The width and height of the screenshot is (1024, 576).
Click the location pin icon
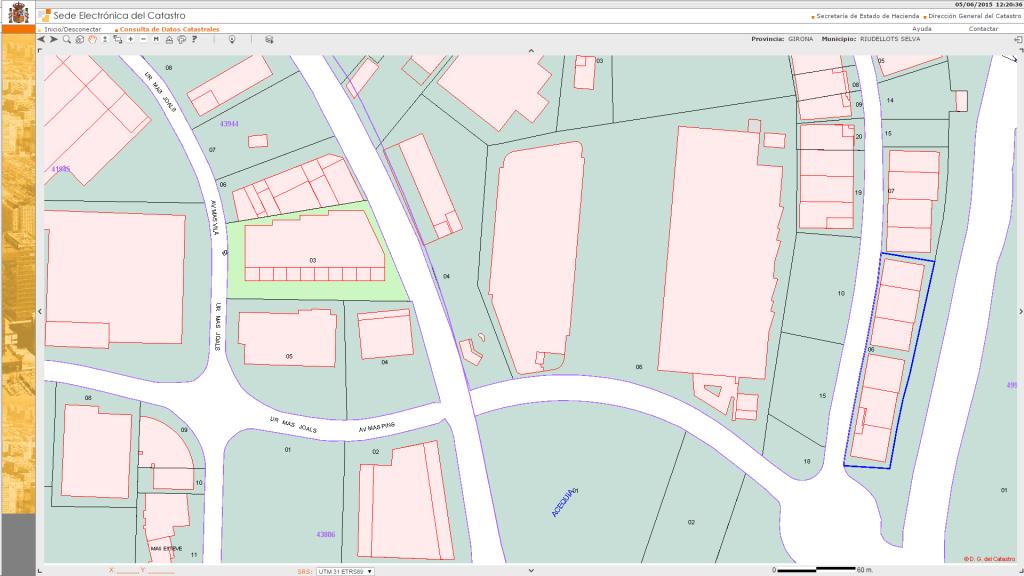pyautogui.click(x=232, y=39)
